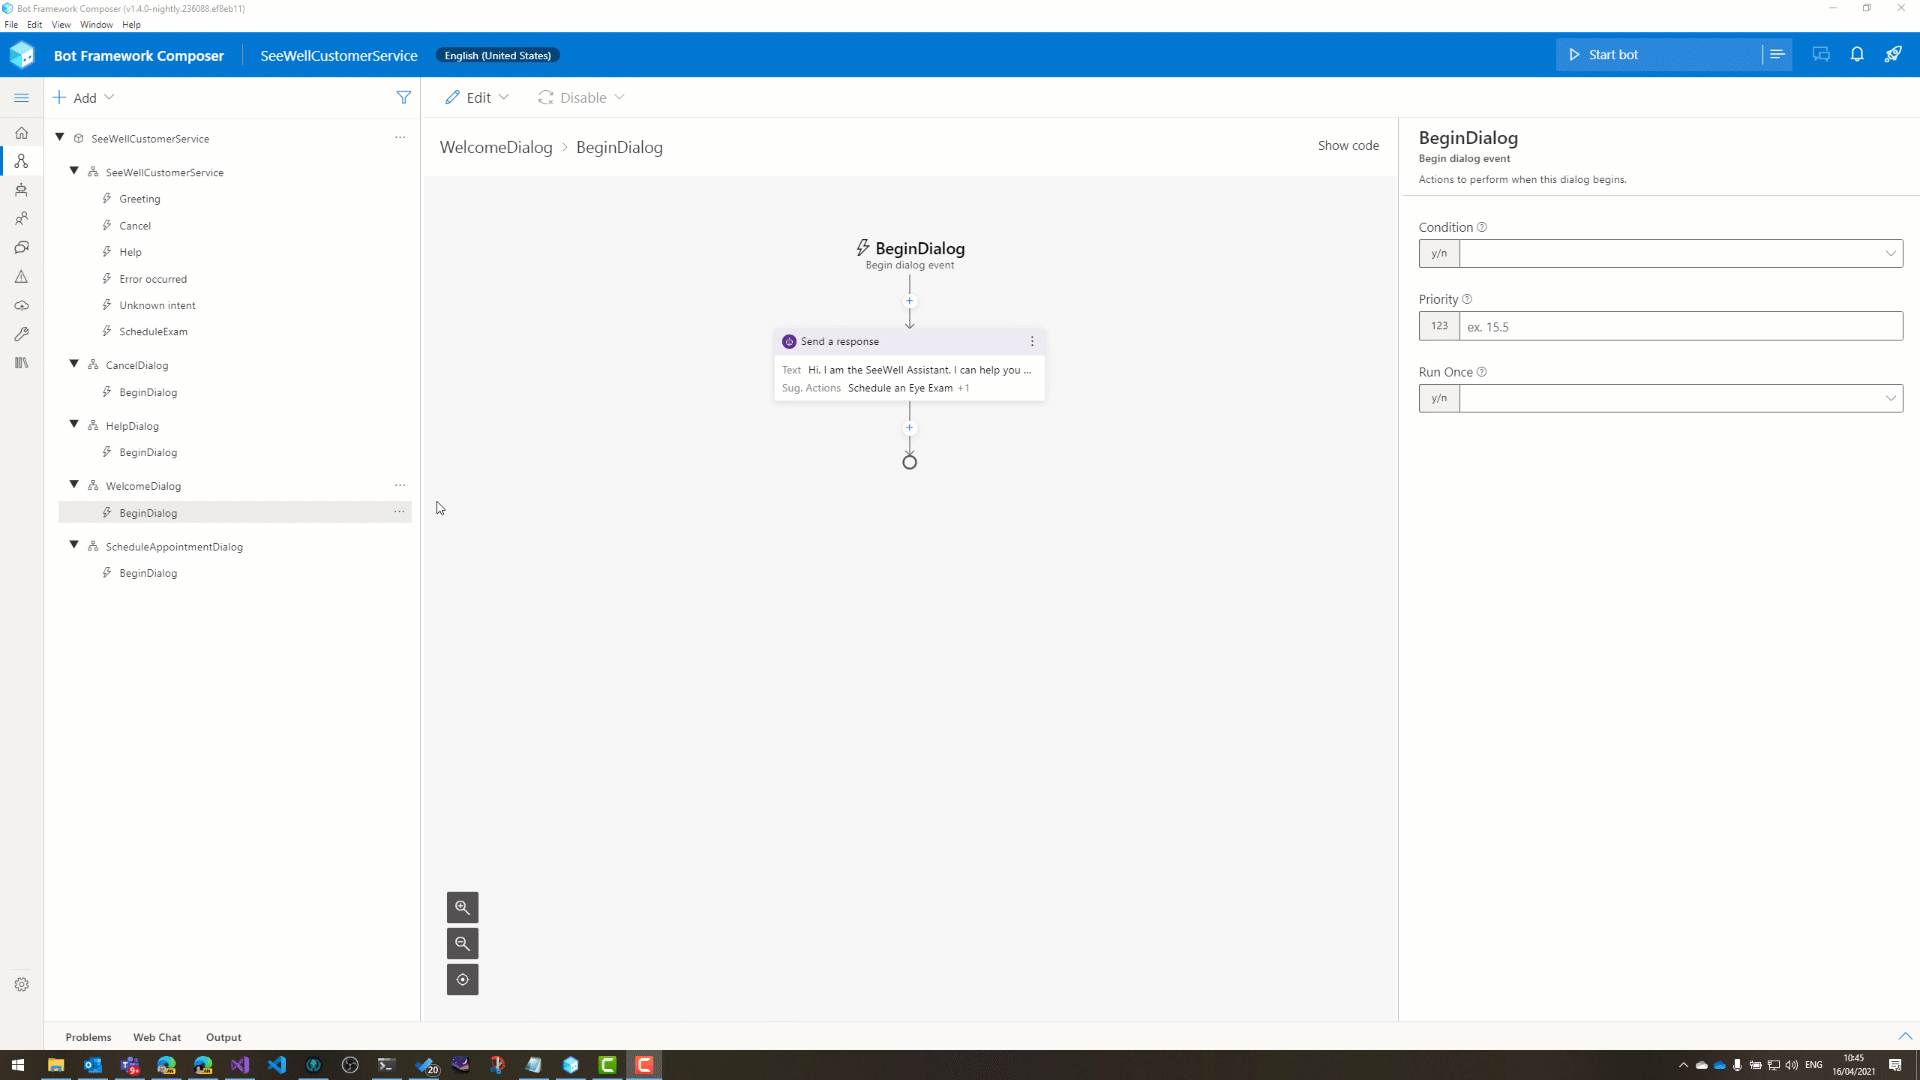Collapse the SeeWellCustomerService root node

pyautogui.click(x=59, y=137)
